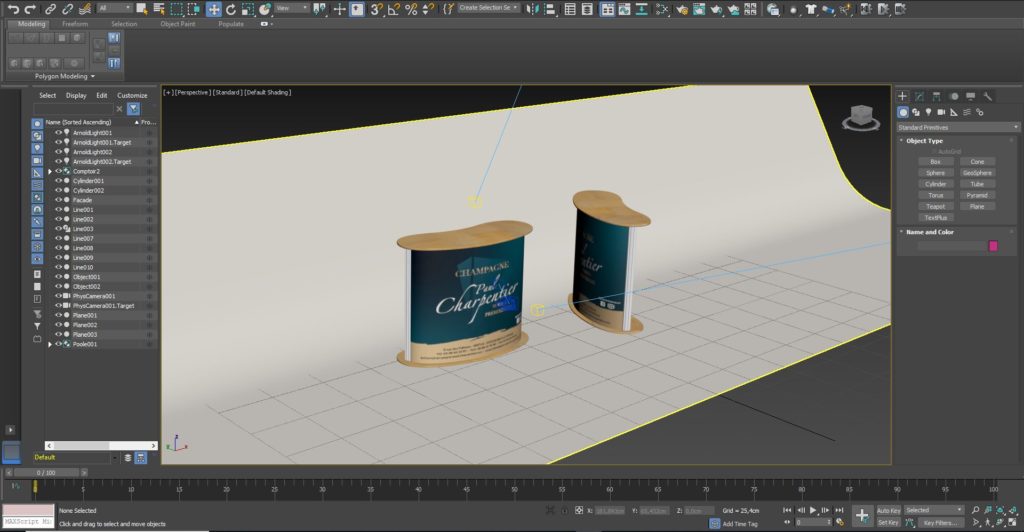The image size is (1024, 532).
Task: Switch to the Populate ribbon tab
Action: coord(231,24)
